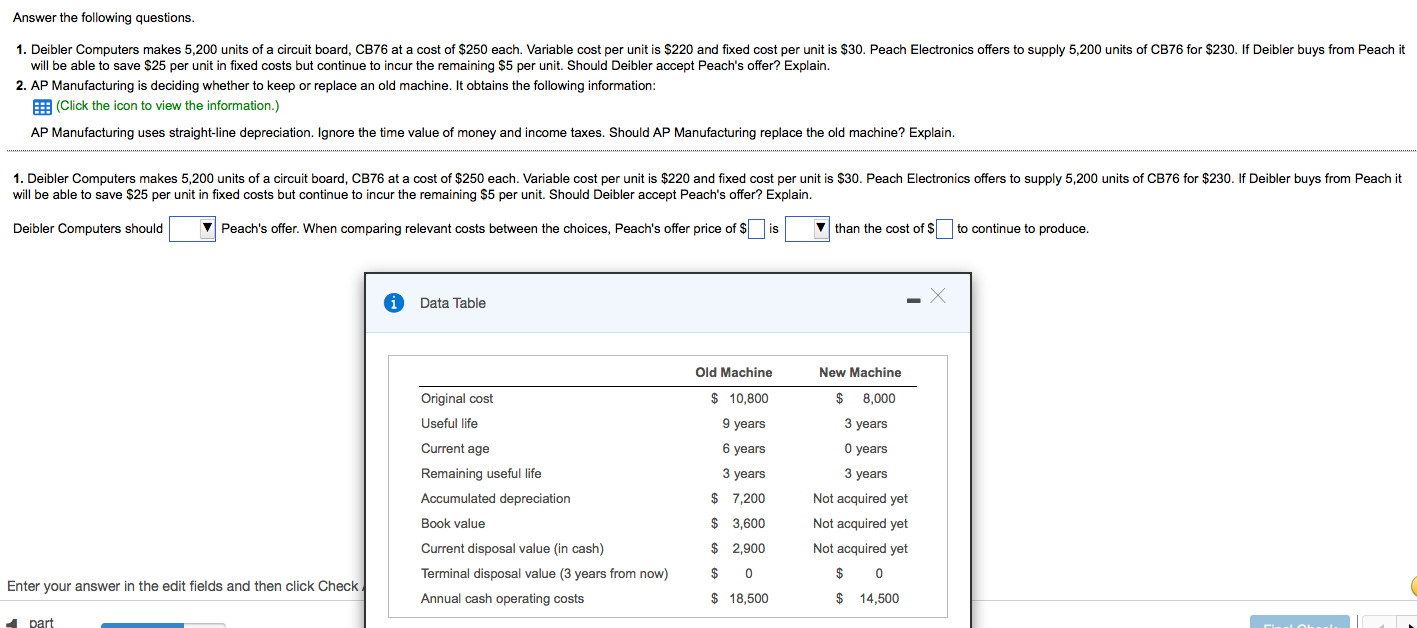Click the 'Useful life' row label

click(449, 423)
